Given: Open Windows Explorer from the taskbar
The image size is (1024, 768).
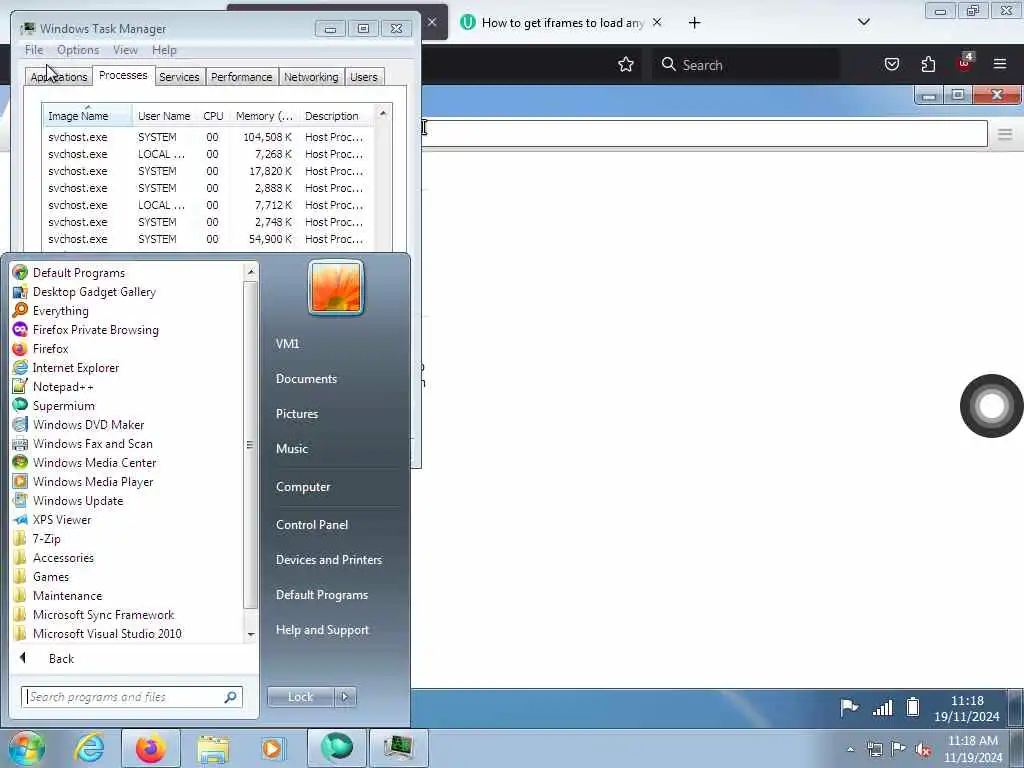Looking at the screenshot, I should [x=213, y=748].
